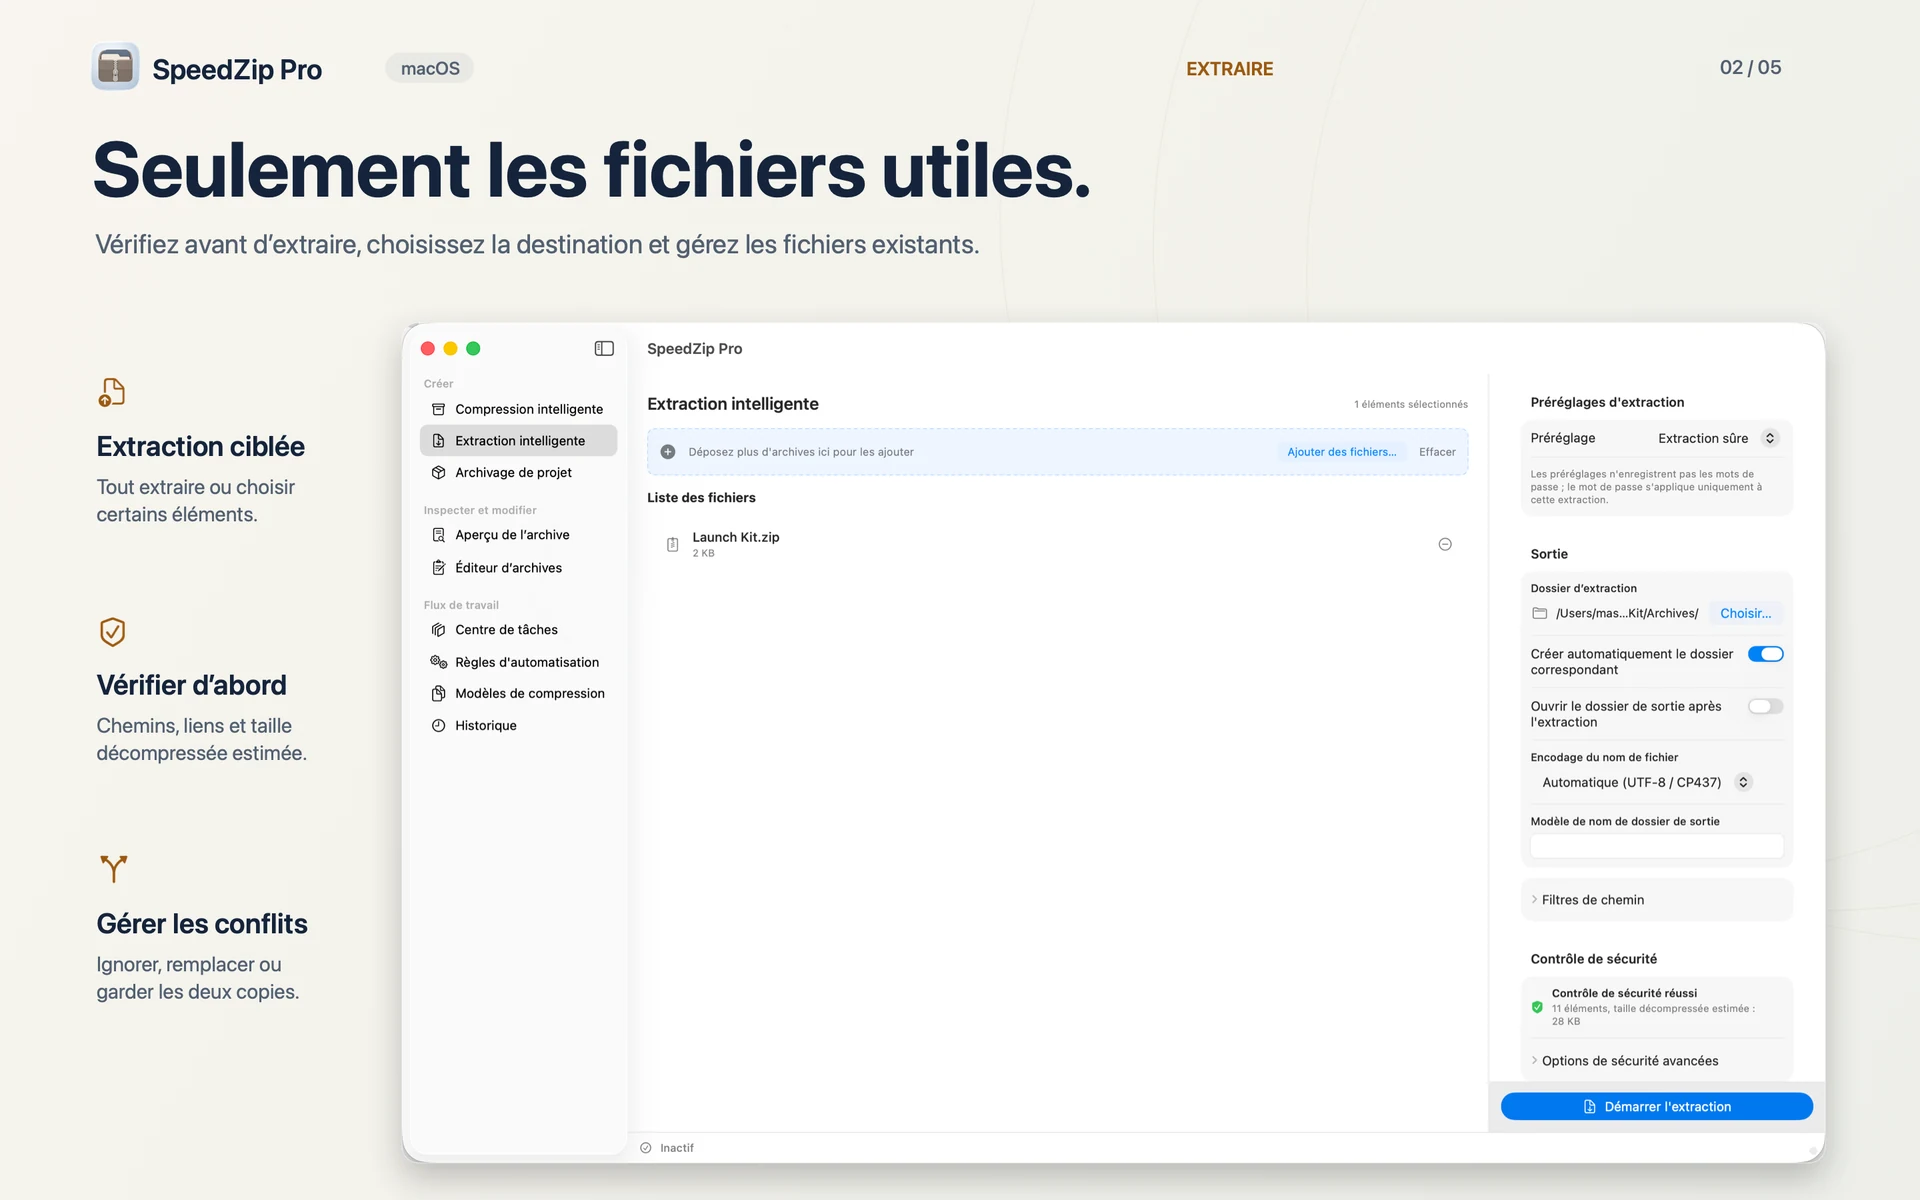Open the Préréglage Extraction sûre dropdown
Image resolution: width=1920 pixels, height=1200 pixels.
coord(1717,438)
